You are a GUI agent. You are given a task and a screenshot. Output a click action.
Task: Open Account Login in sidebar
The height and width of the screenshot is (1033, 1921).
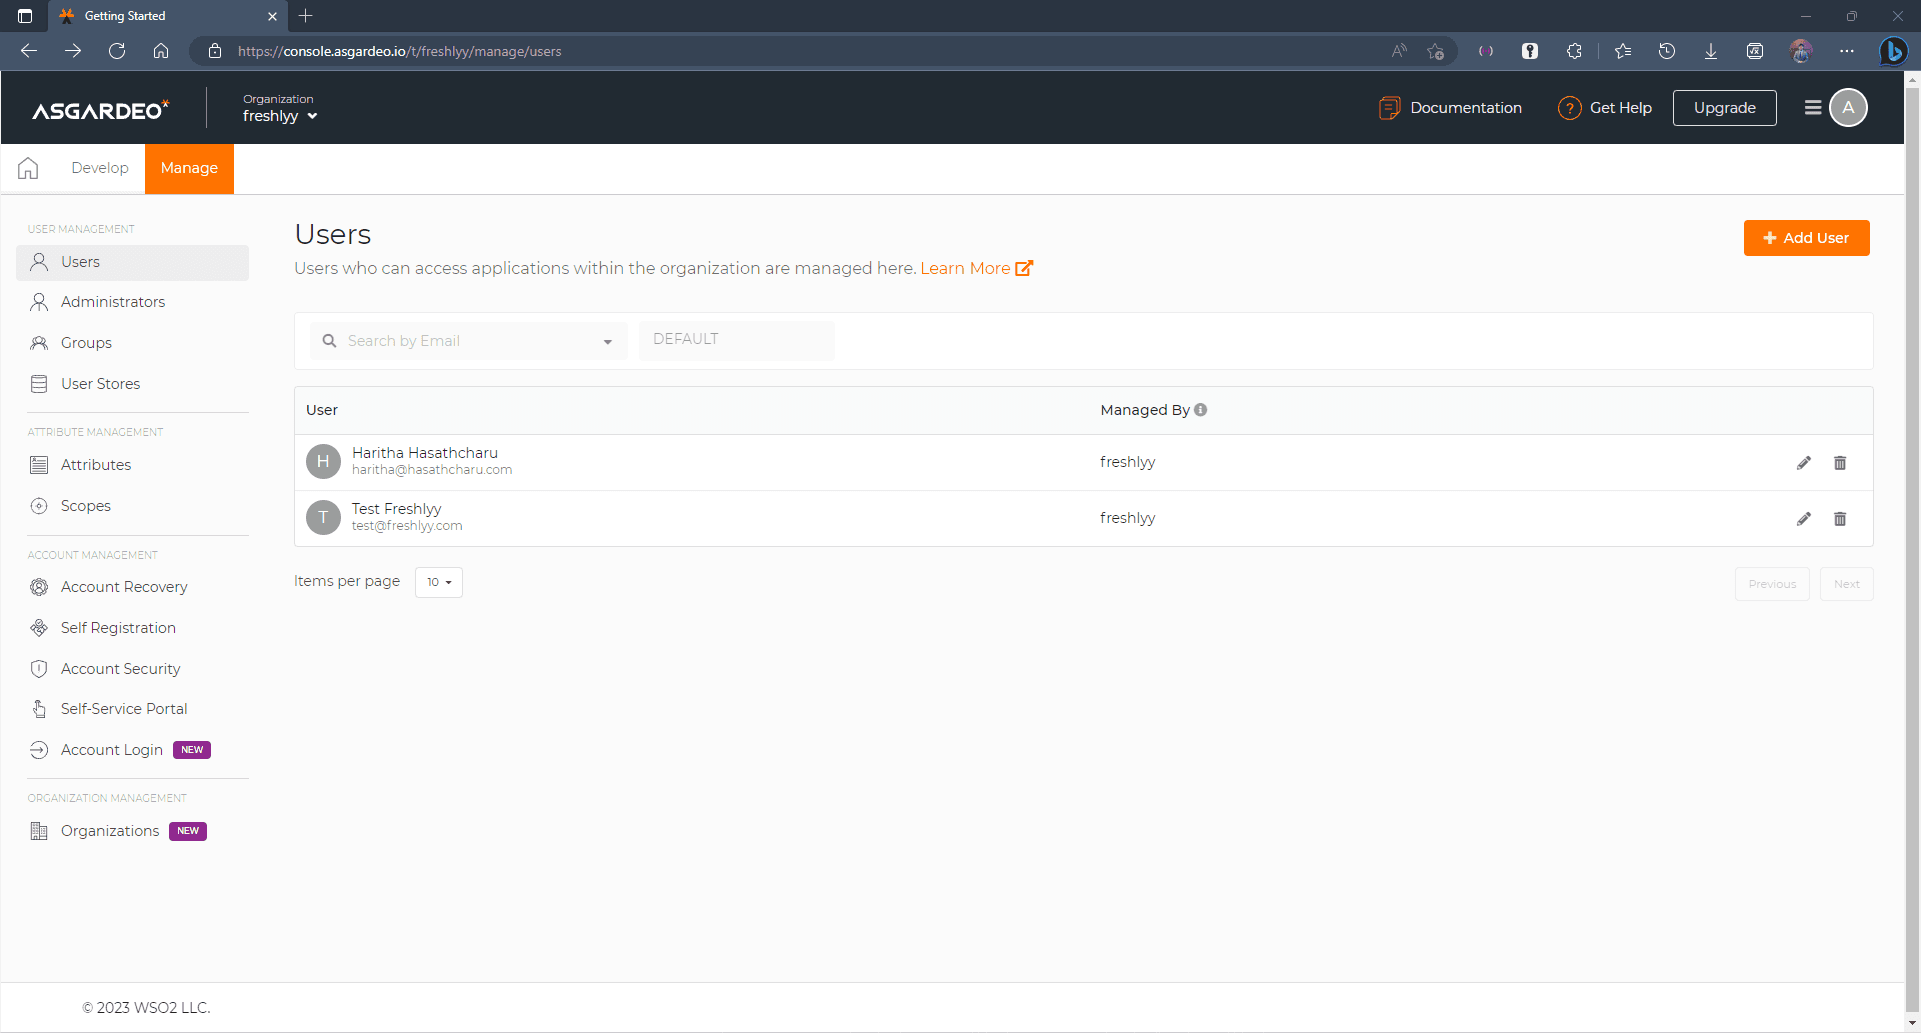pos(132,750)
